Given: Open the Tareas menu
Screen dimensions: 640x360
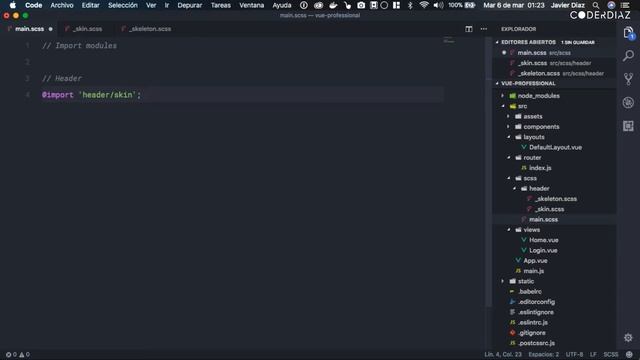Looking at the screenshot, I should (x=220, y=5).
